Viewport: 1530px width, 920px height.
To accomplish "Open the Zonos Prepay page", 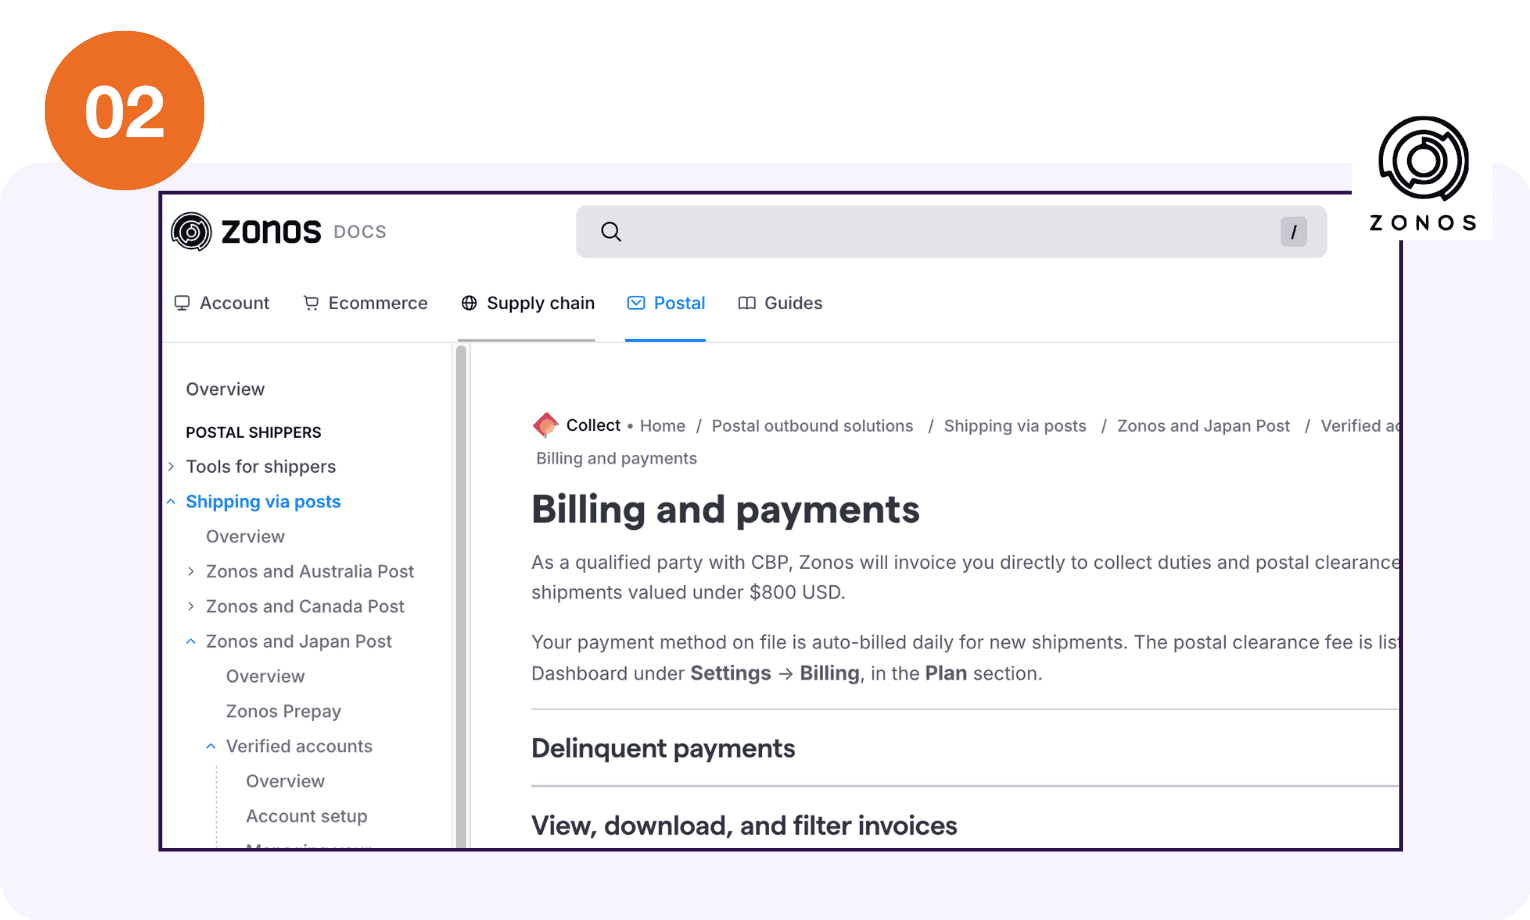I will click(x=283, y=711).
